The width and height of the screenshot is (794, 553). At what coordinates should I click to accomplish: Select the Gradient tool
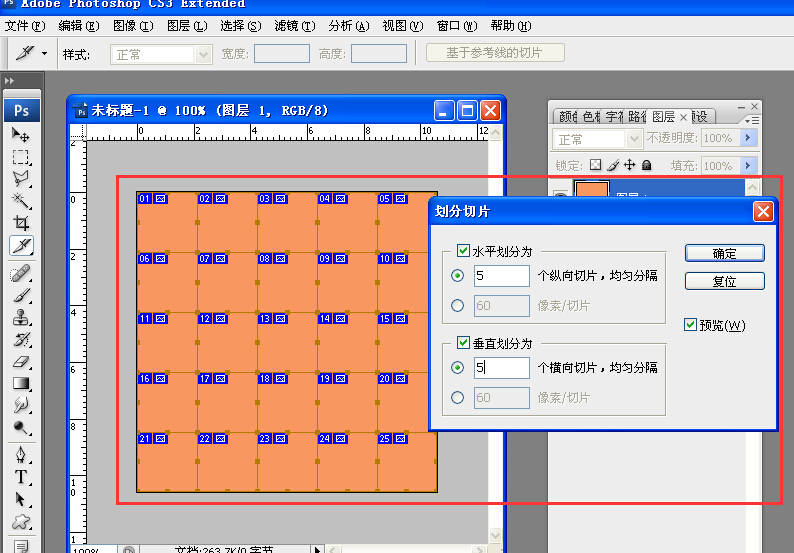21,384
